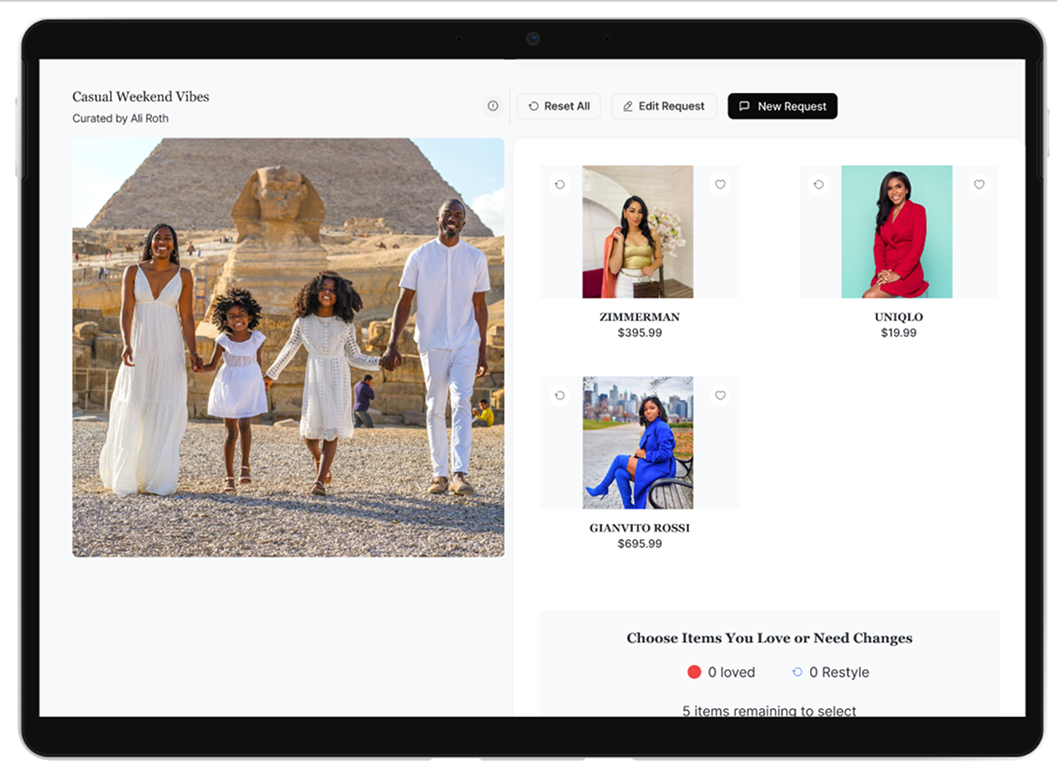The height and width of the screenshot is (766, 1058).
Task: Click the blue Restyle counter icon
Action: click(x=797, y=672)
